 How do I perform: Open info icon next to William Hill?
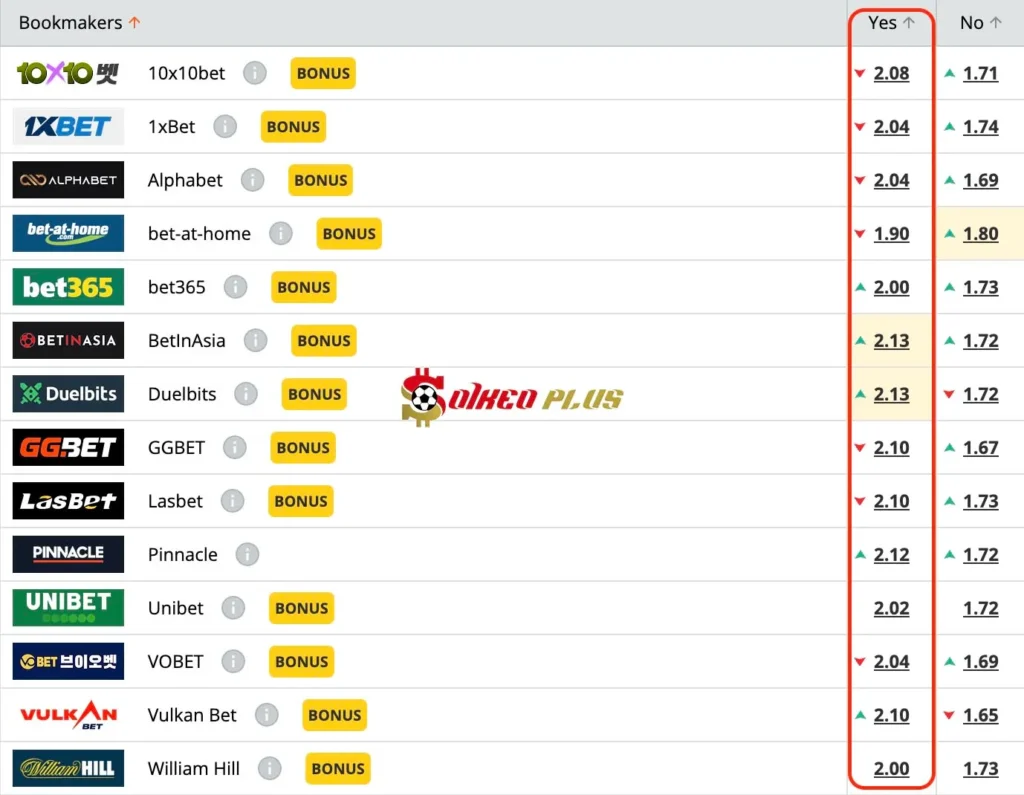tap(269, 768)
